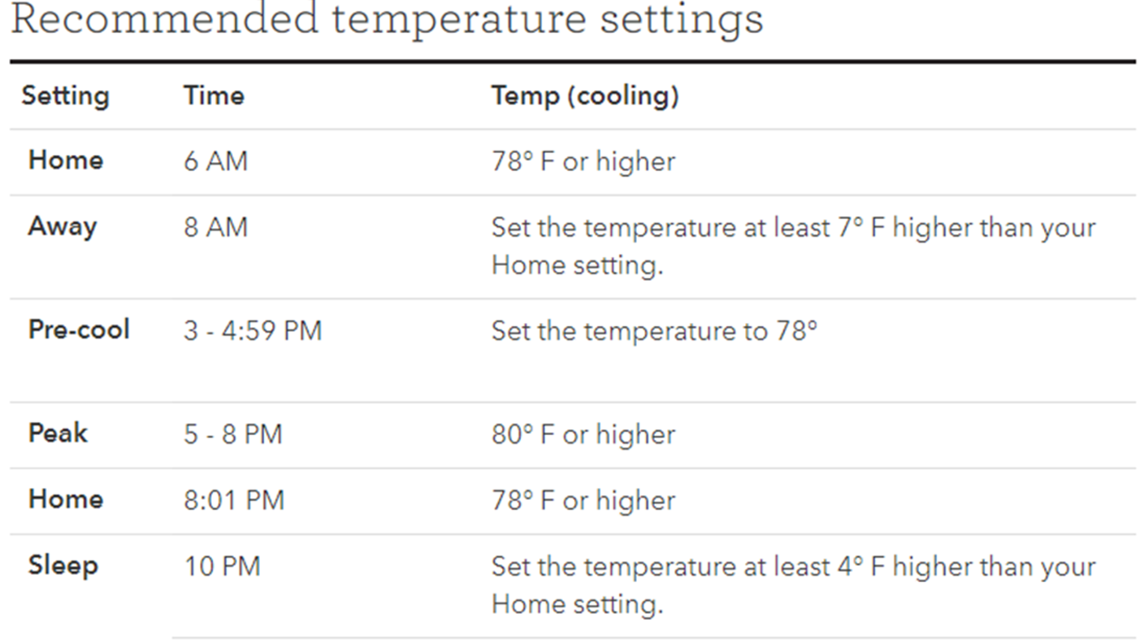Click the 4° F higher Sleep description
The width and height of the screenshot is (1140, 641).
[x=794, y=585]
